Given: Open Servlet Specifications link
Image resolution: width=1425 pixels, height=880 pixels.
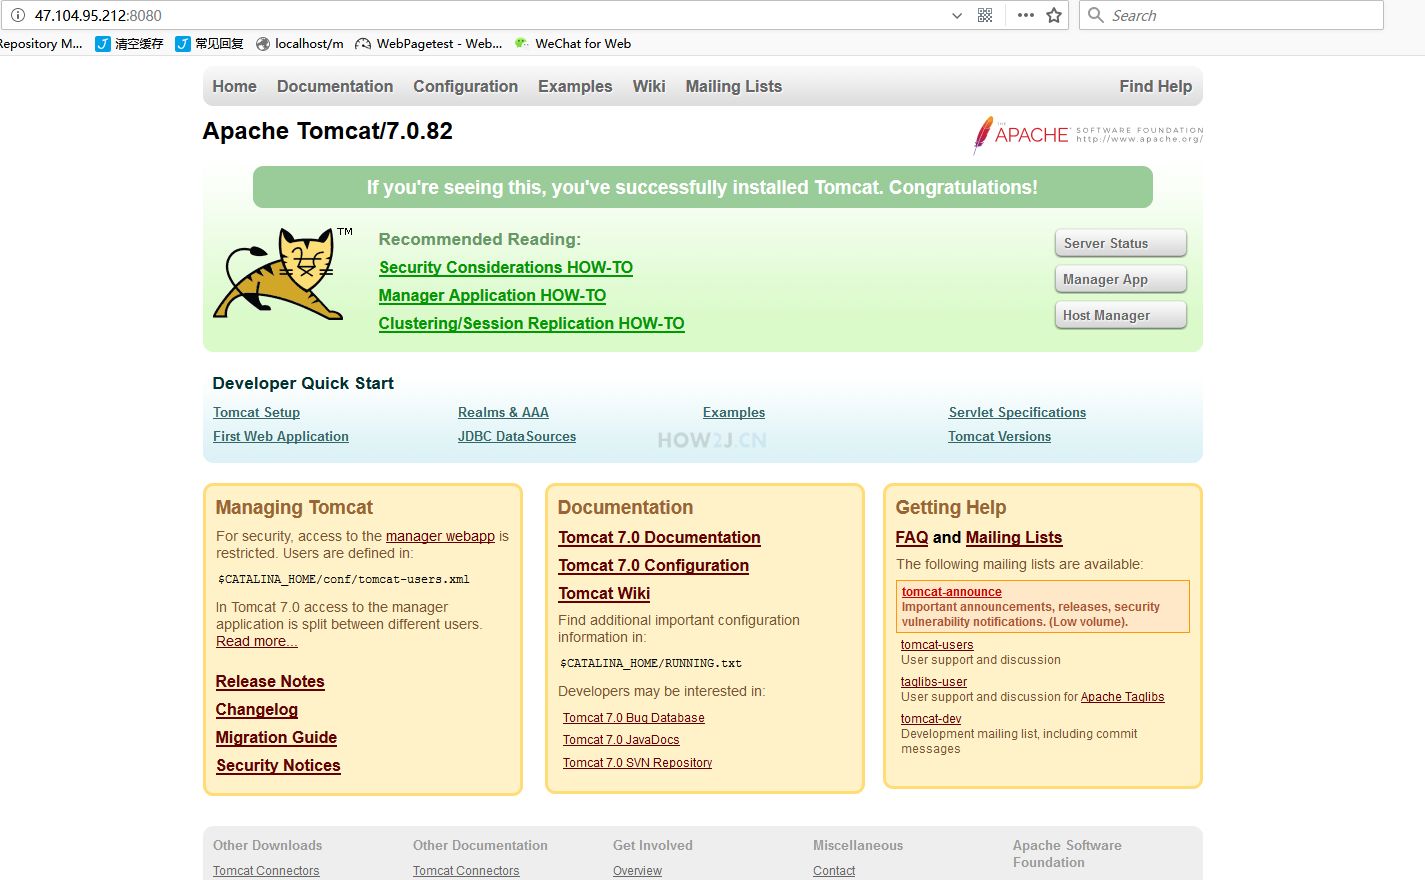Looking at the screenshot, I should (x=1017, y=413).
